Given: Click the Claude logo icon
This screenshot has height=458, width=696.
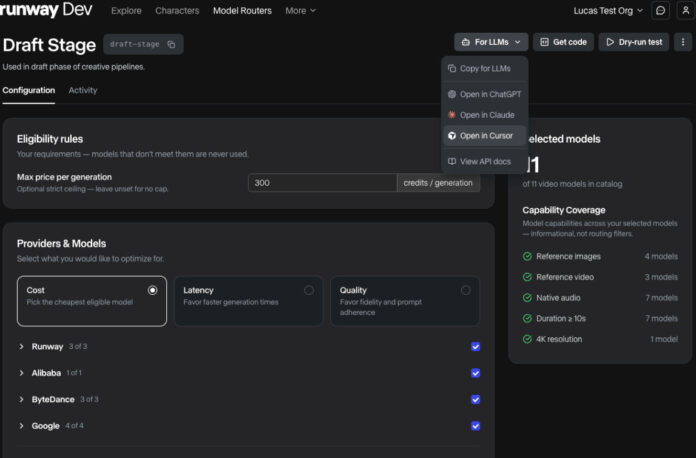Looking at the screenshot, I should click(x=452, y=115).
